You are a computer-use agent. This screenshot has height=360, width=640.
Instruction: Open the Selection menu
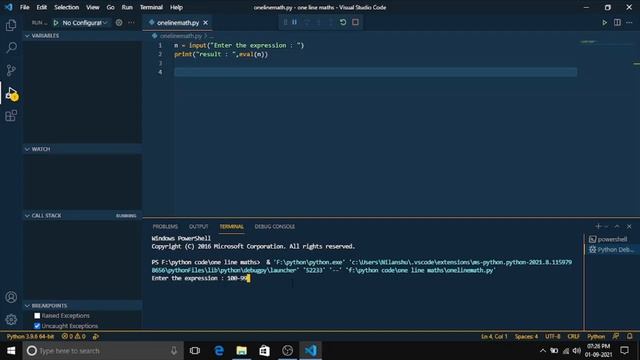[67, 7]
